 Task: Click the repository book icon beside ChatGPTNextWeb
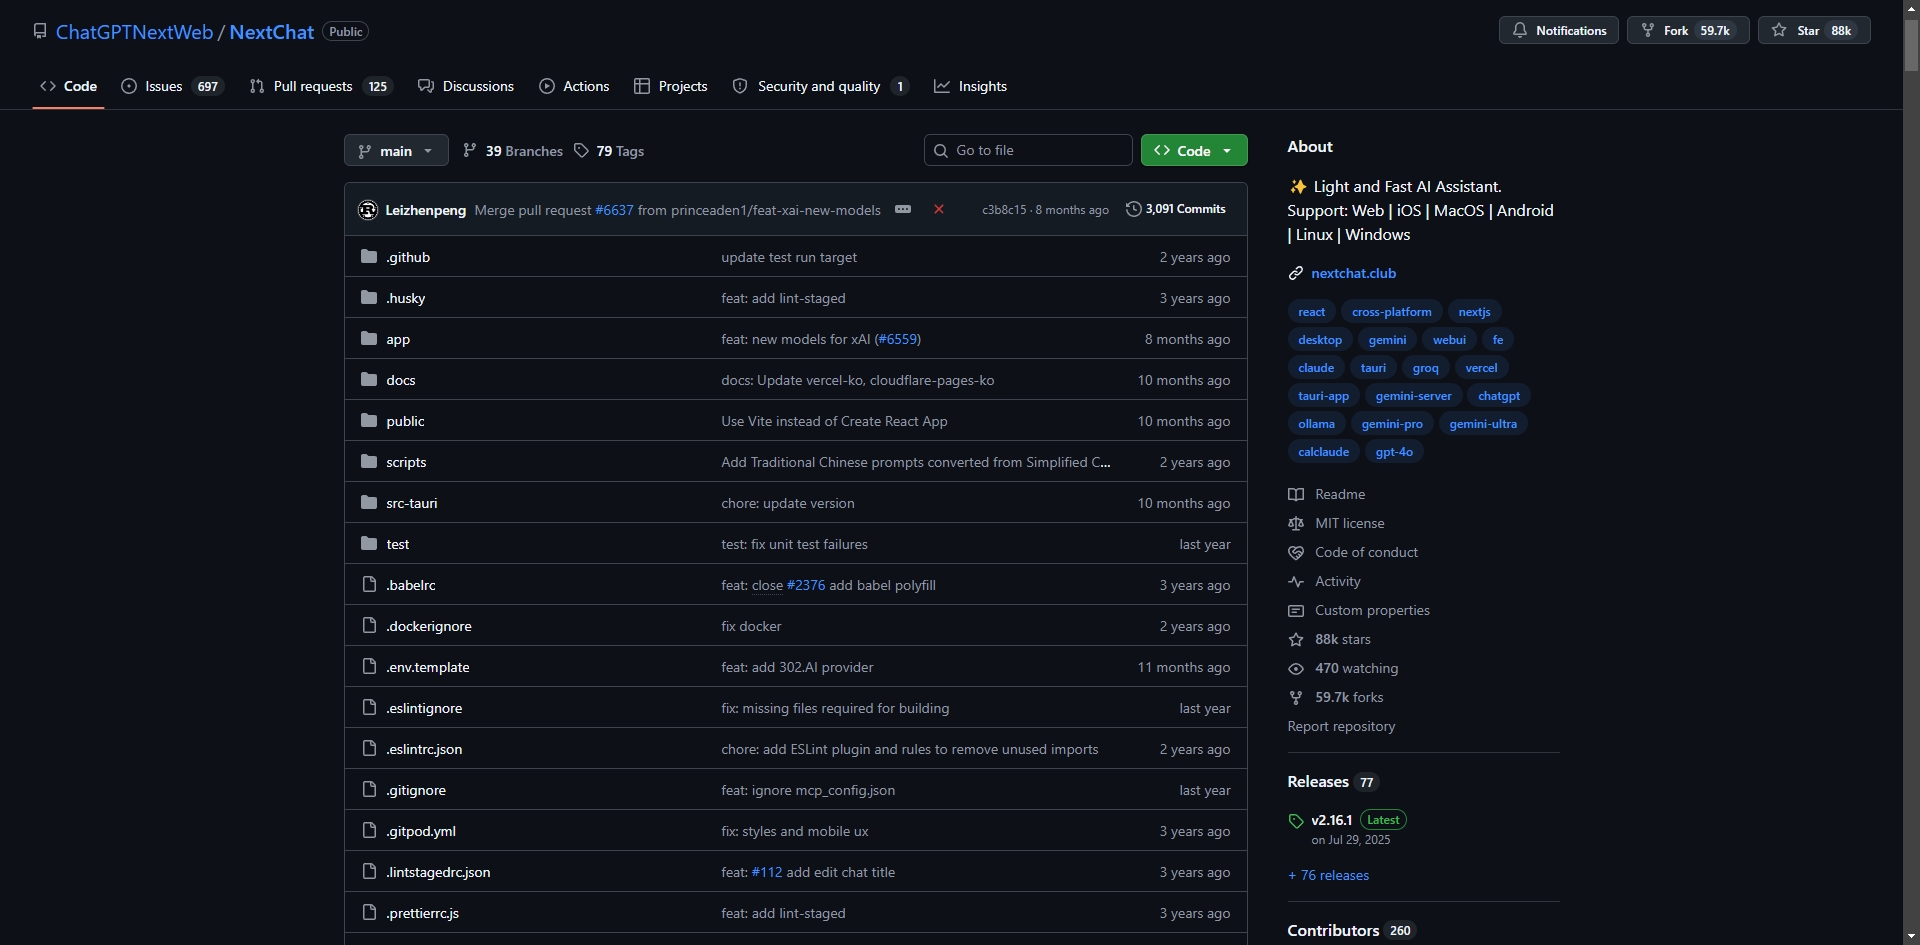tap(40, 31)
